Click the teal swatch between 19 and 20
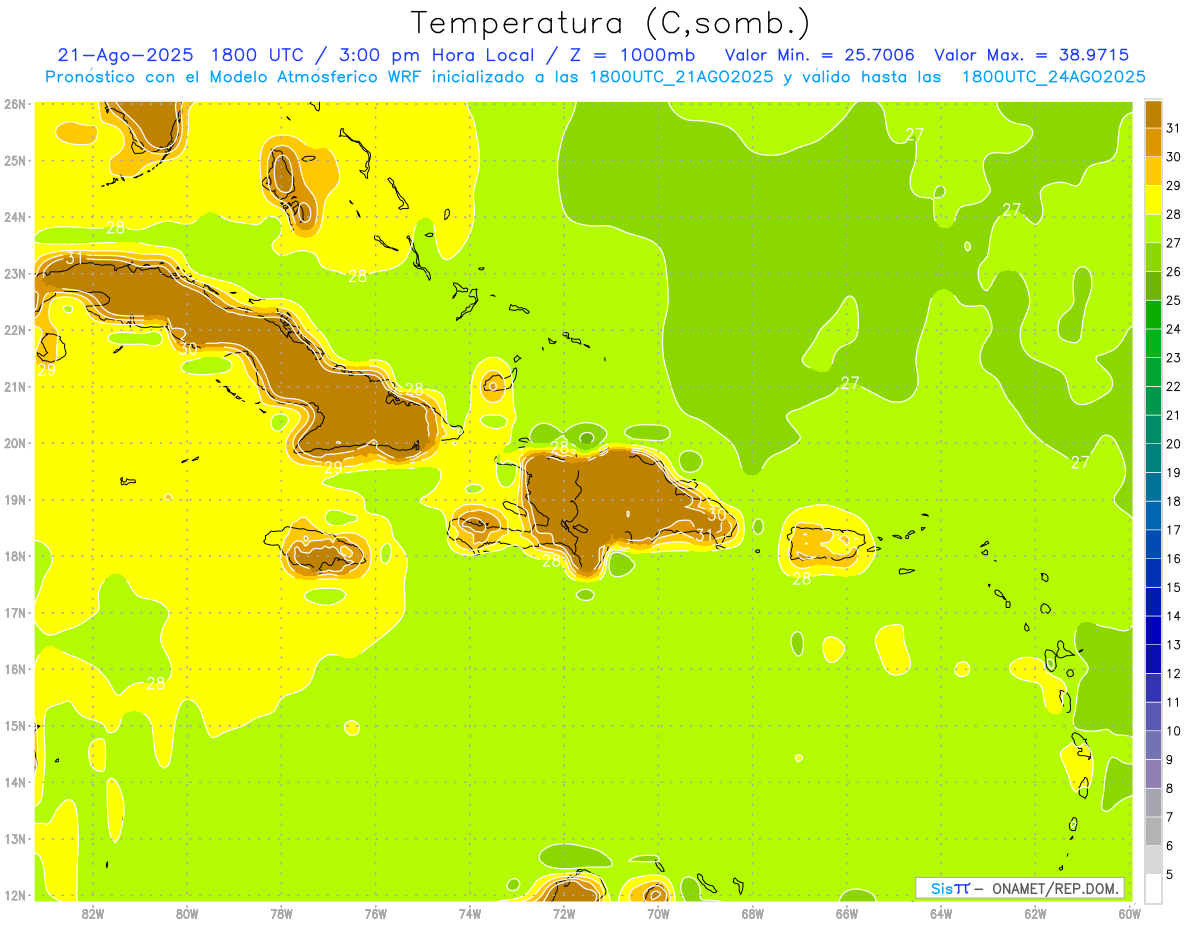Screen dimensions: 1200x927 (x=1153, y=458)
